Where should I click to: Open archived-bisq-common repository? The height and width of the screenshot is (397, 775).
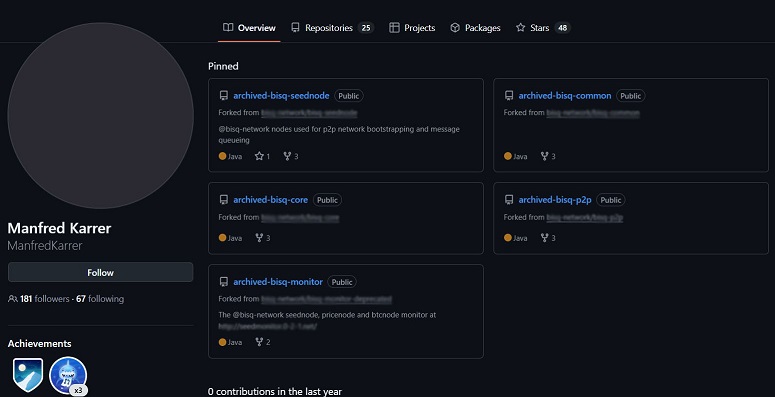pyautogui.click(x=565, y=95)
